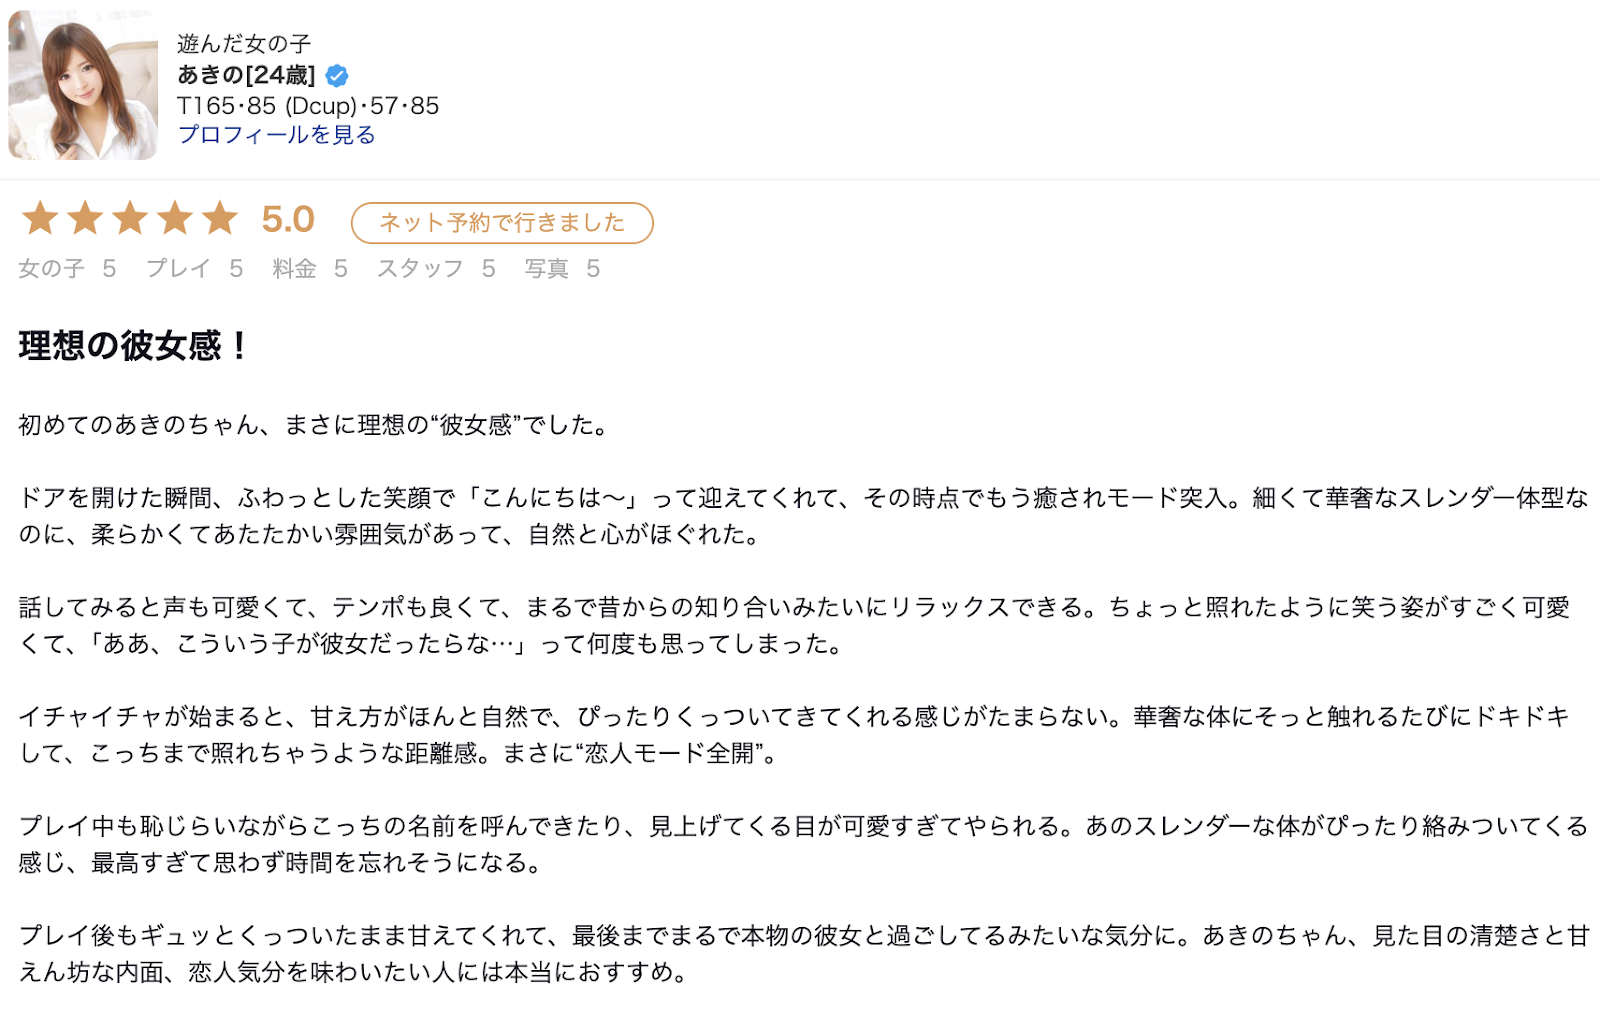This screenshot has height=1014, width=1600.
Task: Click the 遊んだ女の子 label
Action: (244, 44)
